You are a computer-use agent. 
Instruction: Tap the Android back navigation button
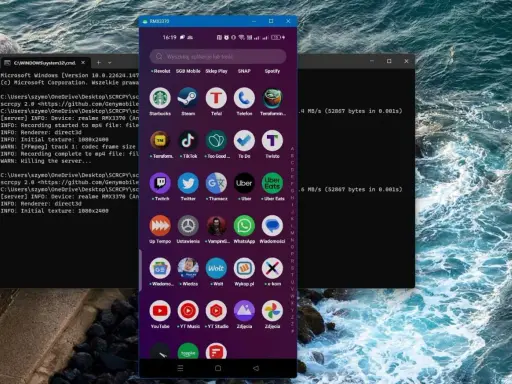click(x=256, y=368)
